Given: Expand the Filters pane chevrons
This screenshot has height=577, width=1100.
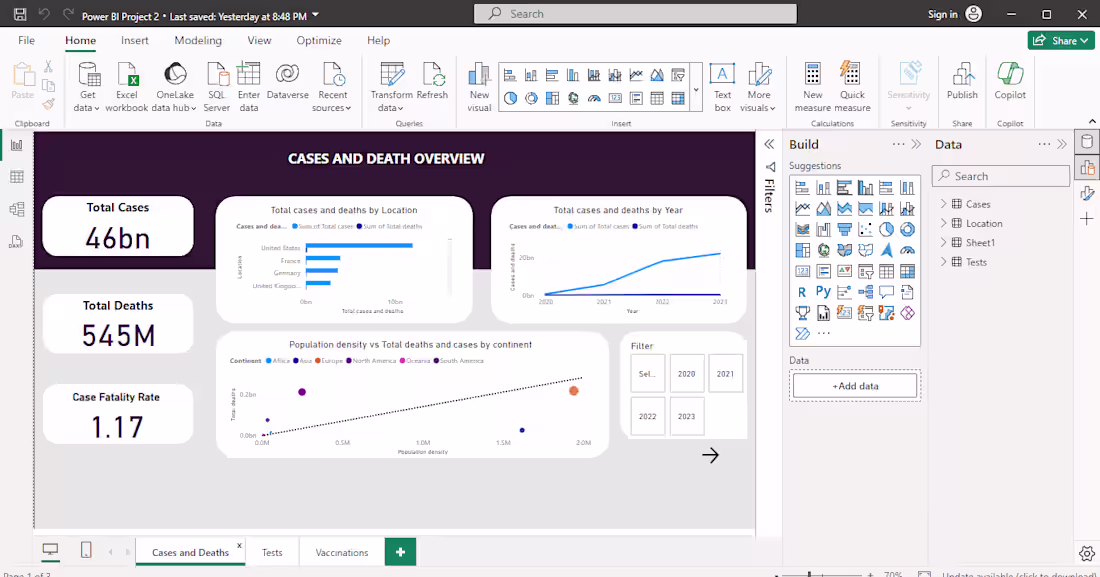Looking at the screenshot, I should coord(769,144).
